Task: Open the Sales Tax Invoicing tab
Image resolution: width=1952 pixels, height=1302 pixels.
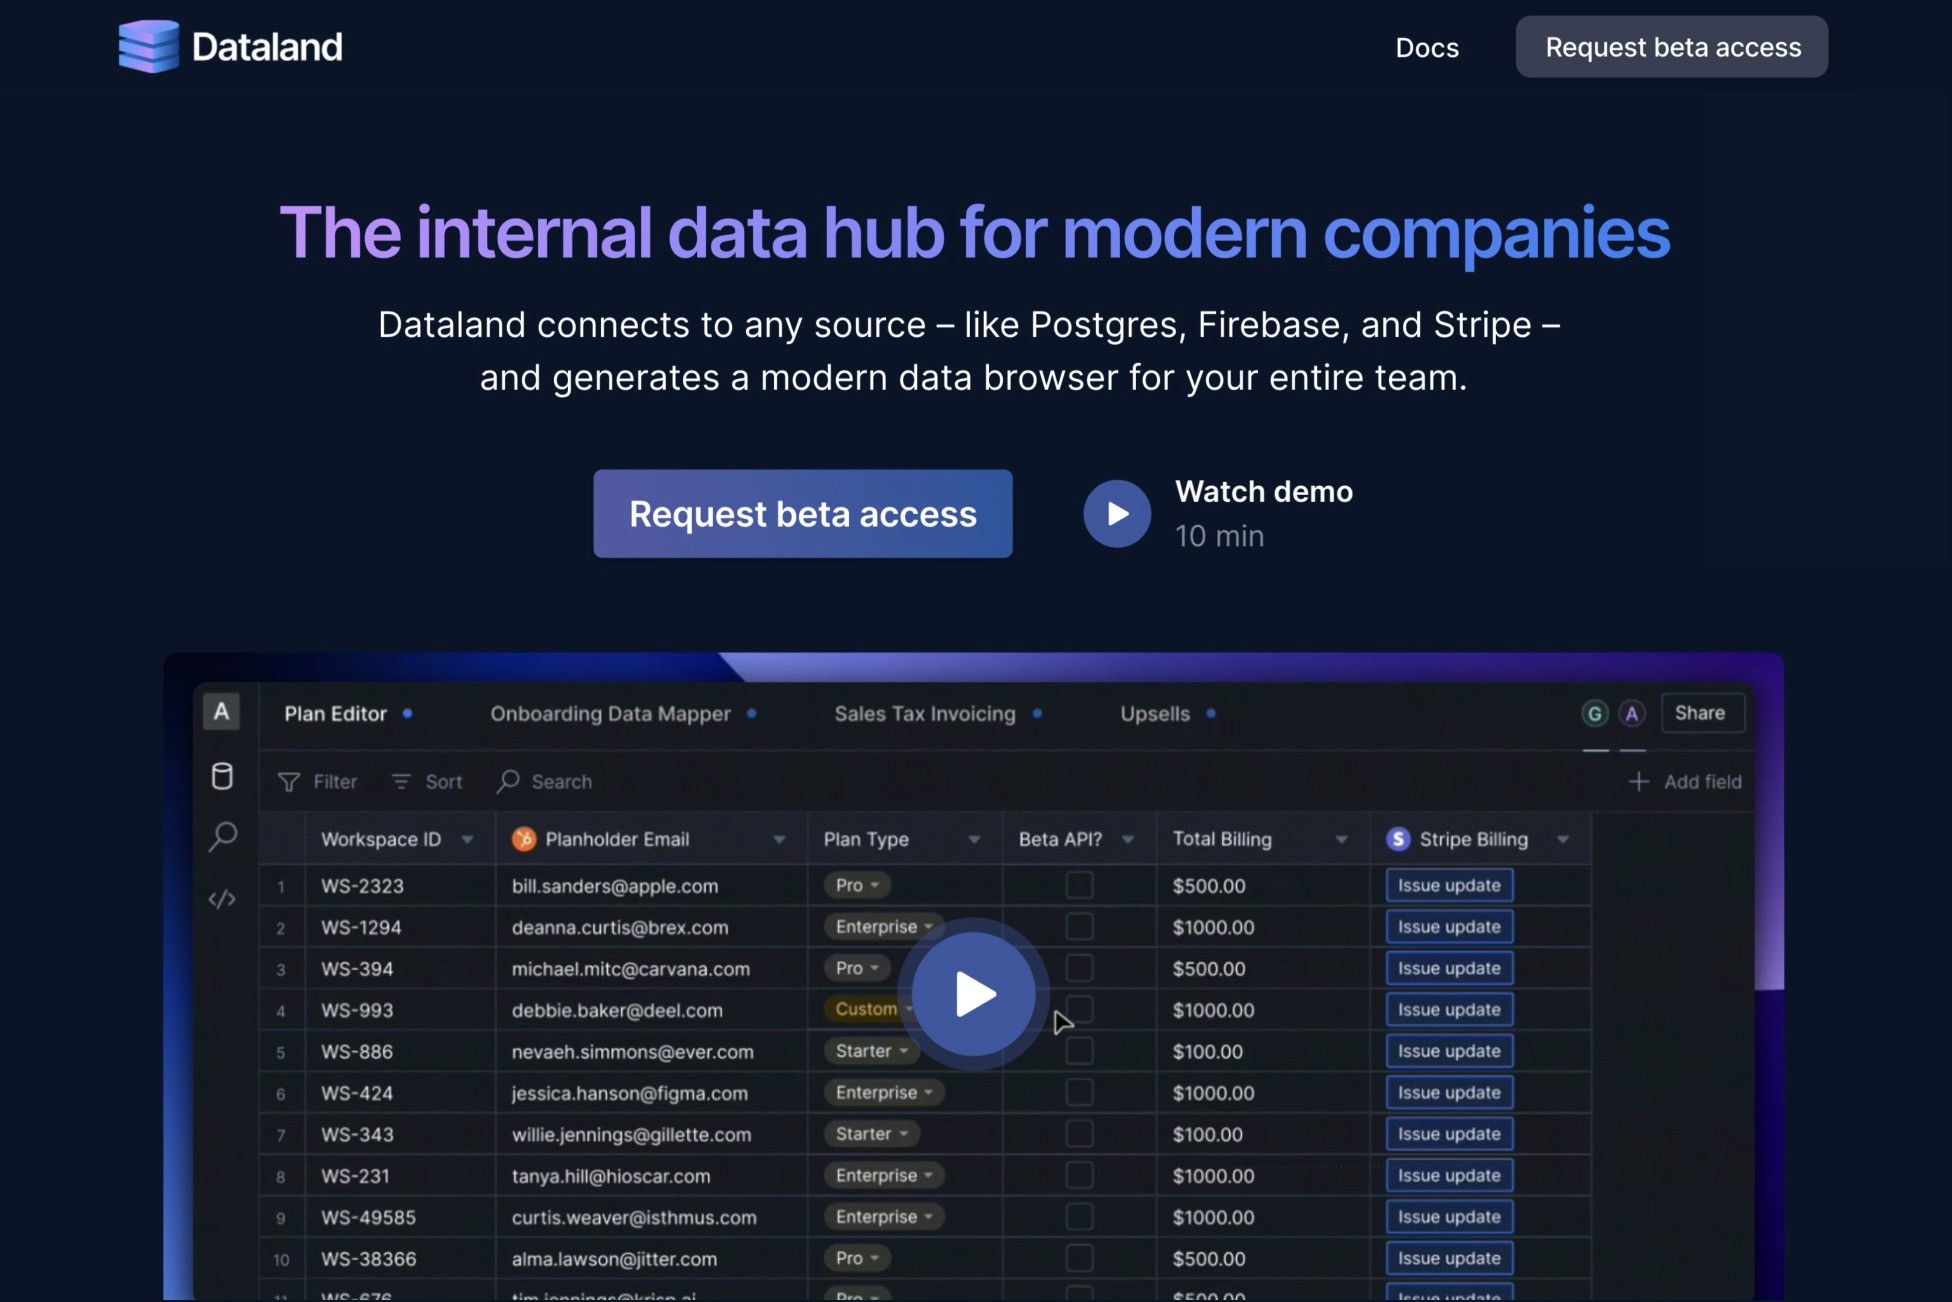Action: [x=925, y=714]
